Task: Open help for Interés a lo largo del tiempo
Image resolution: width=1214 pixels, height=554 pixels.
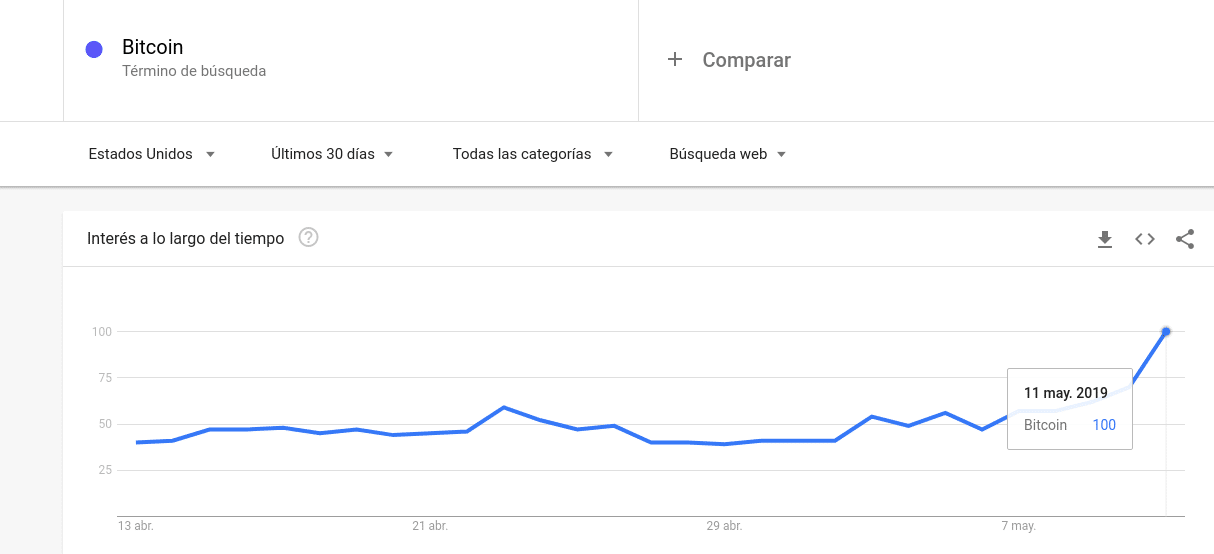Action: [309, 238]
